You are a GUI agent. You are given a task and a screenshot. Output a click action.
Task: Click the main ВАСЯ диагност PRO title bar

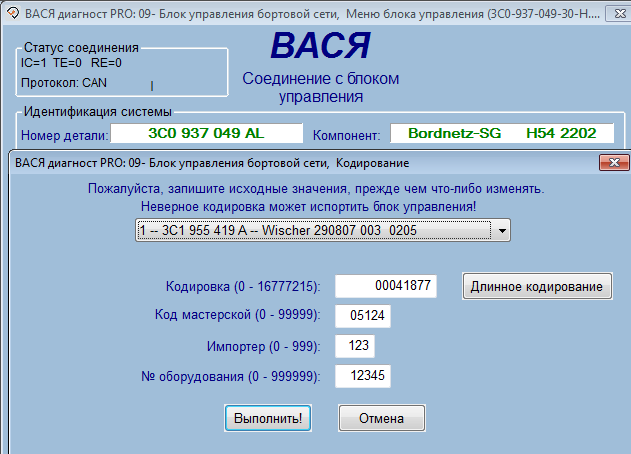point(300,11)
